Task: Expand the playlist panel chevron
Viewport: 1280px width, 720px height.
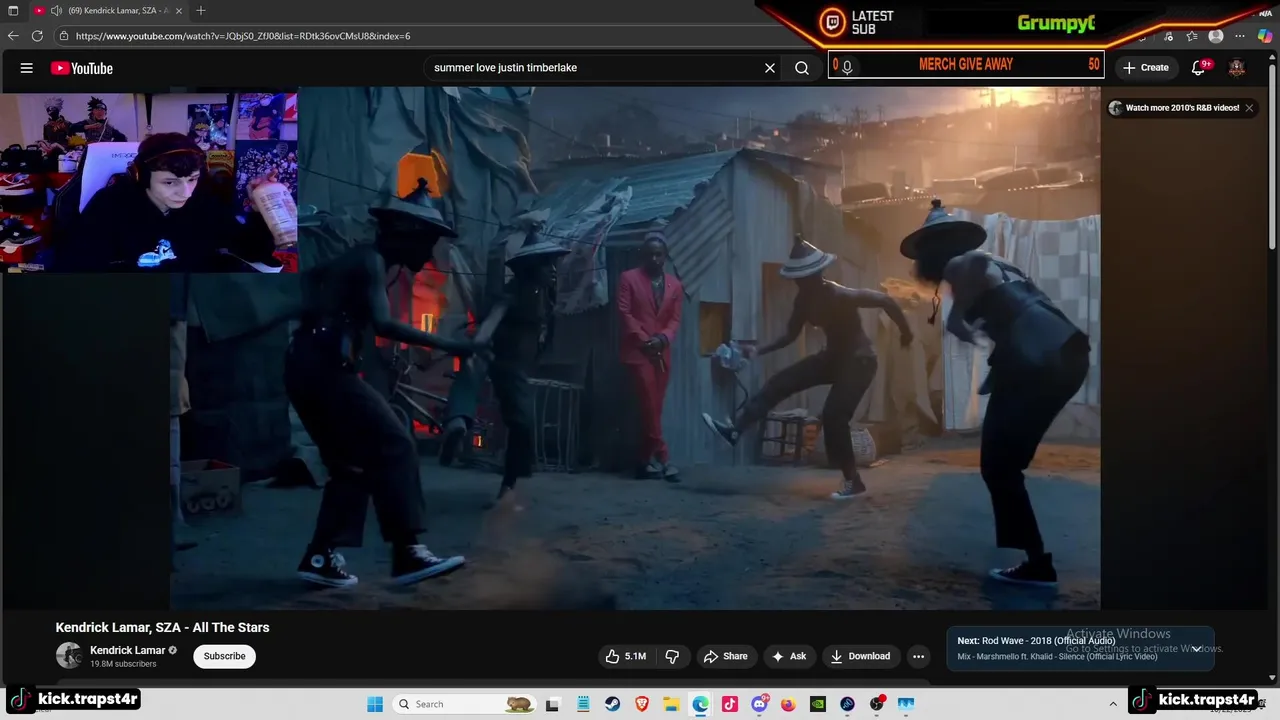Action: click(x=1196, y=648)
